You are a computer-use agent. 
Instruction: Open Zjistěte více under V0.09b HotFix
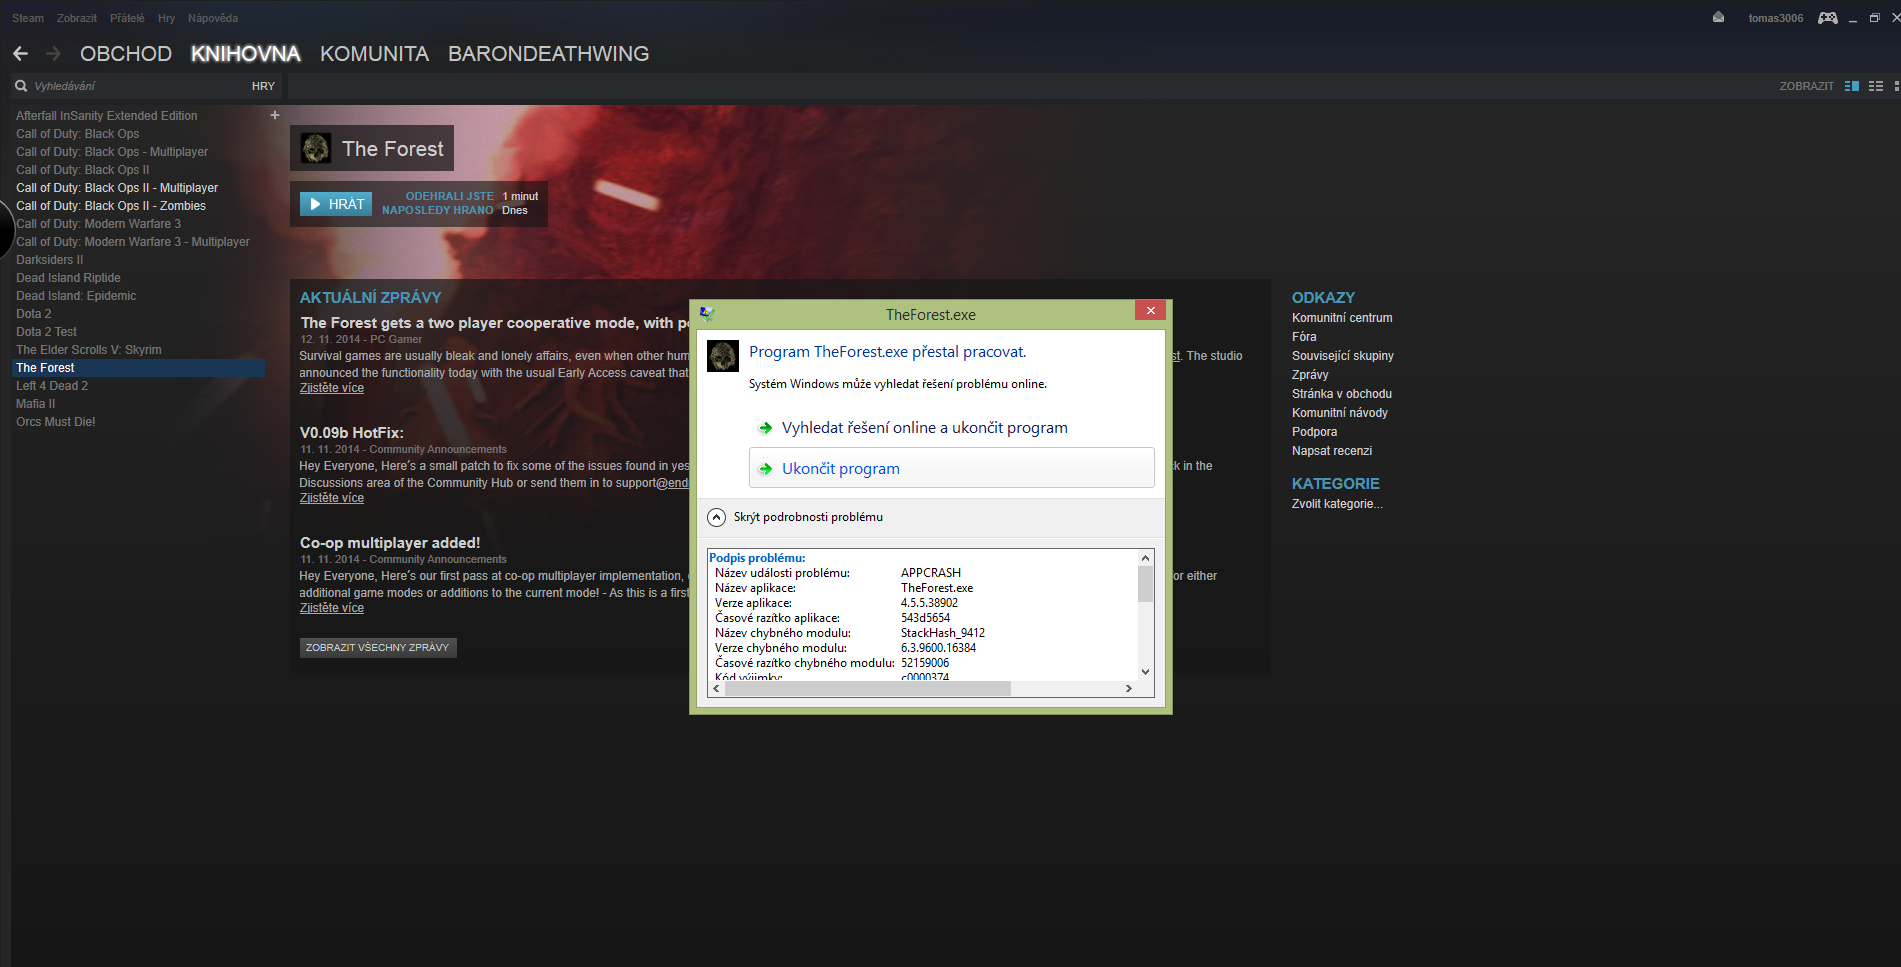pos(332,498)
